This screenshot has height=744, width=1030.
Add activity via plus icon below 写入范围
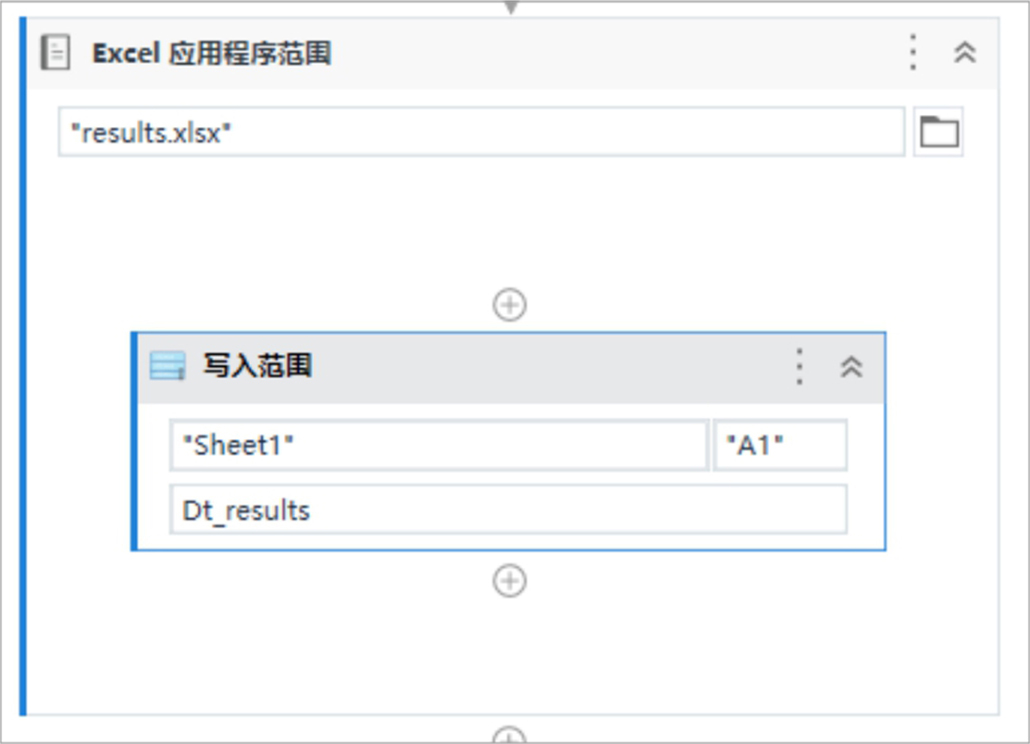[x=510, y=581]
